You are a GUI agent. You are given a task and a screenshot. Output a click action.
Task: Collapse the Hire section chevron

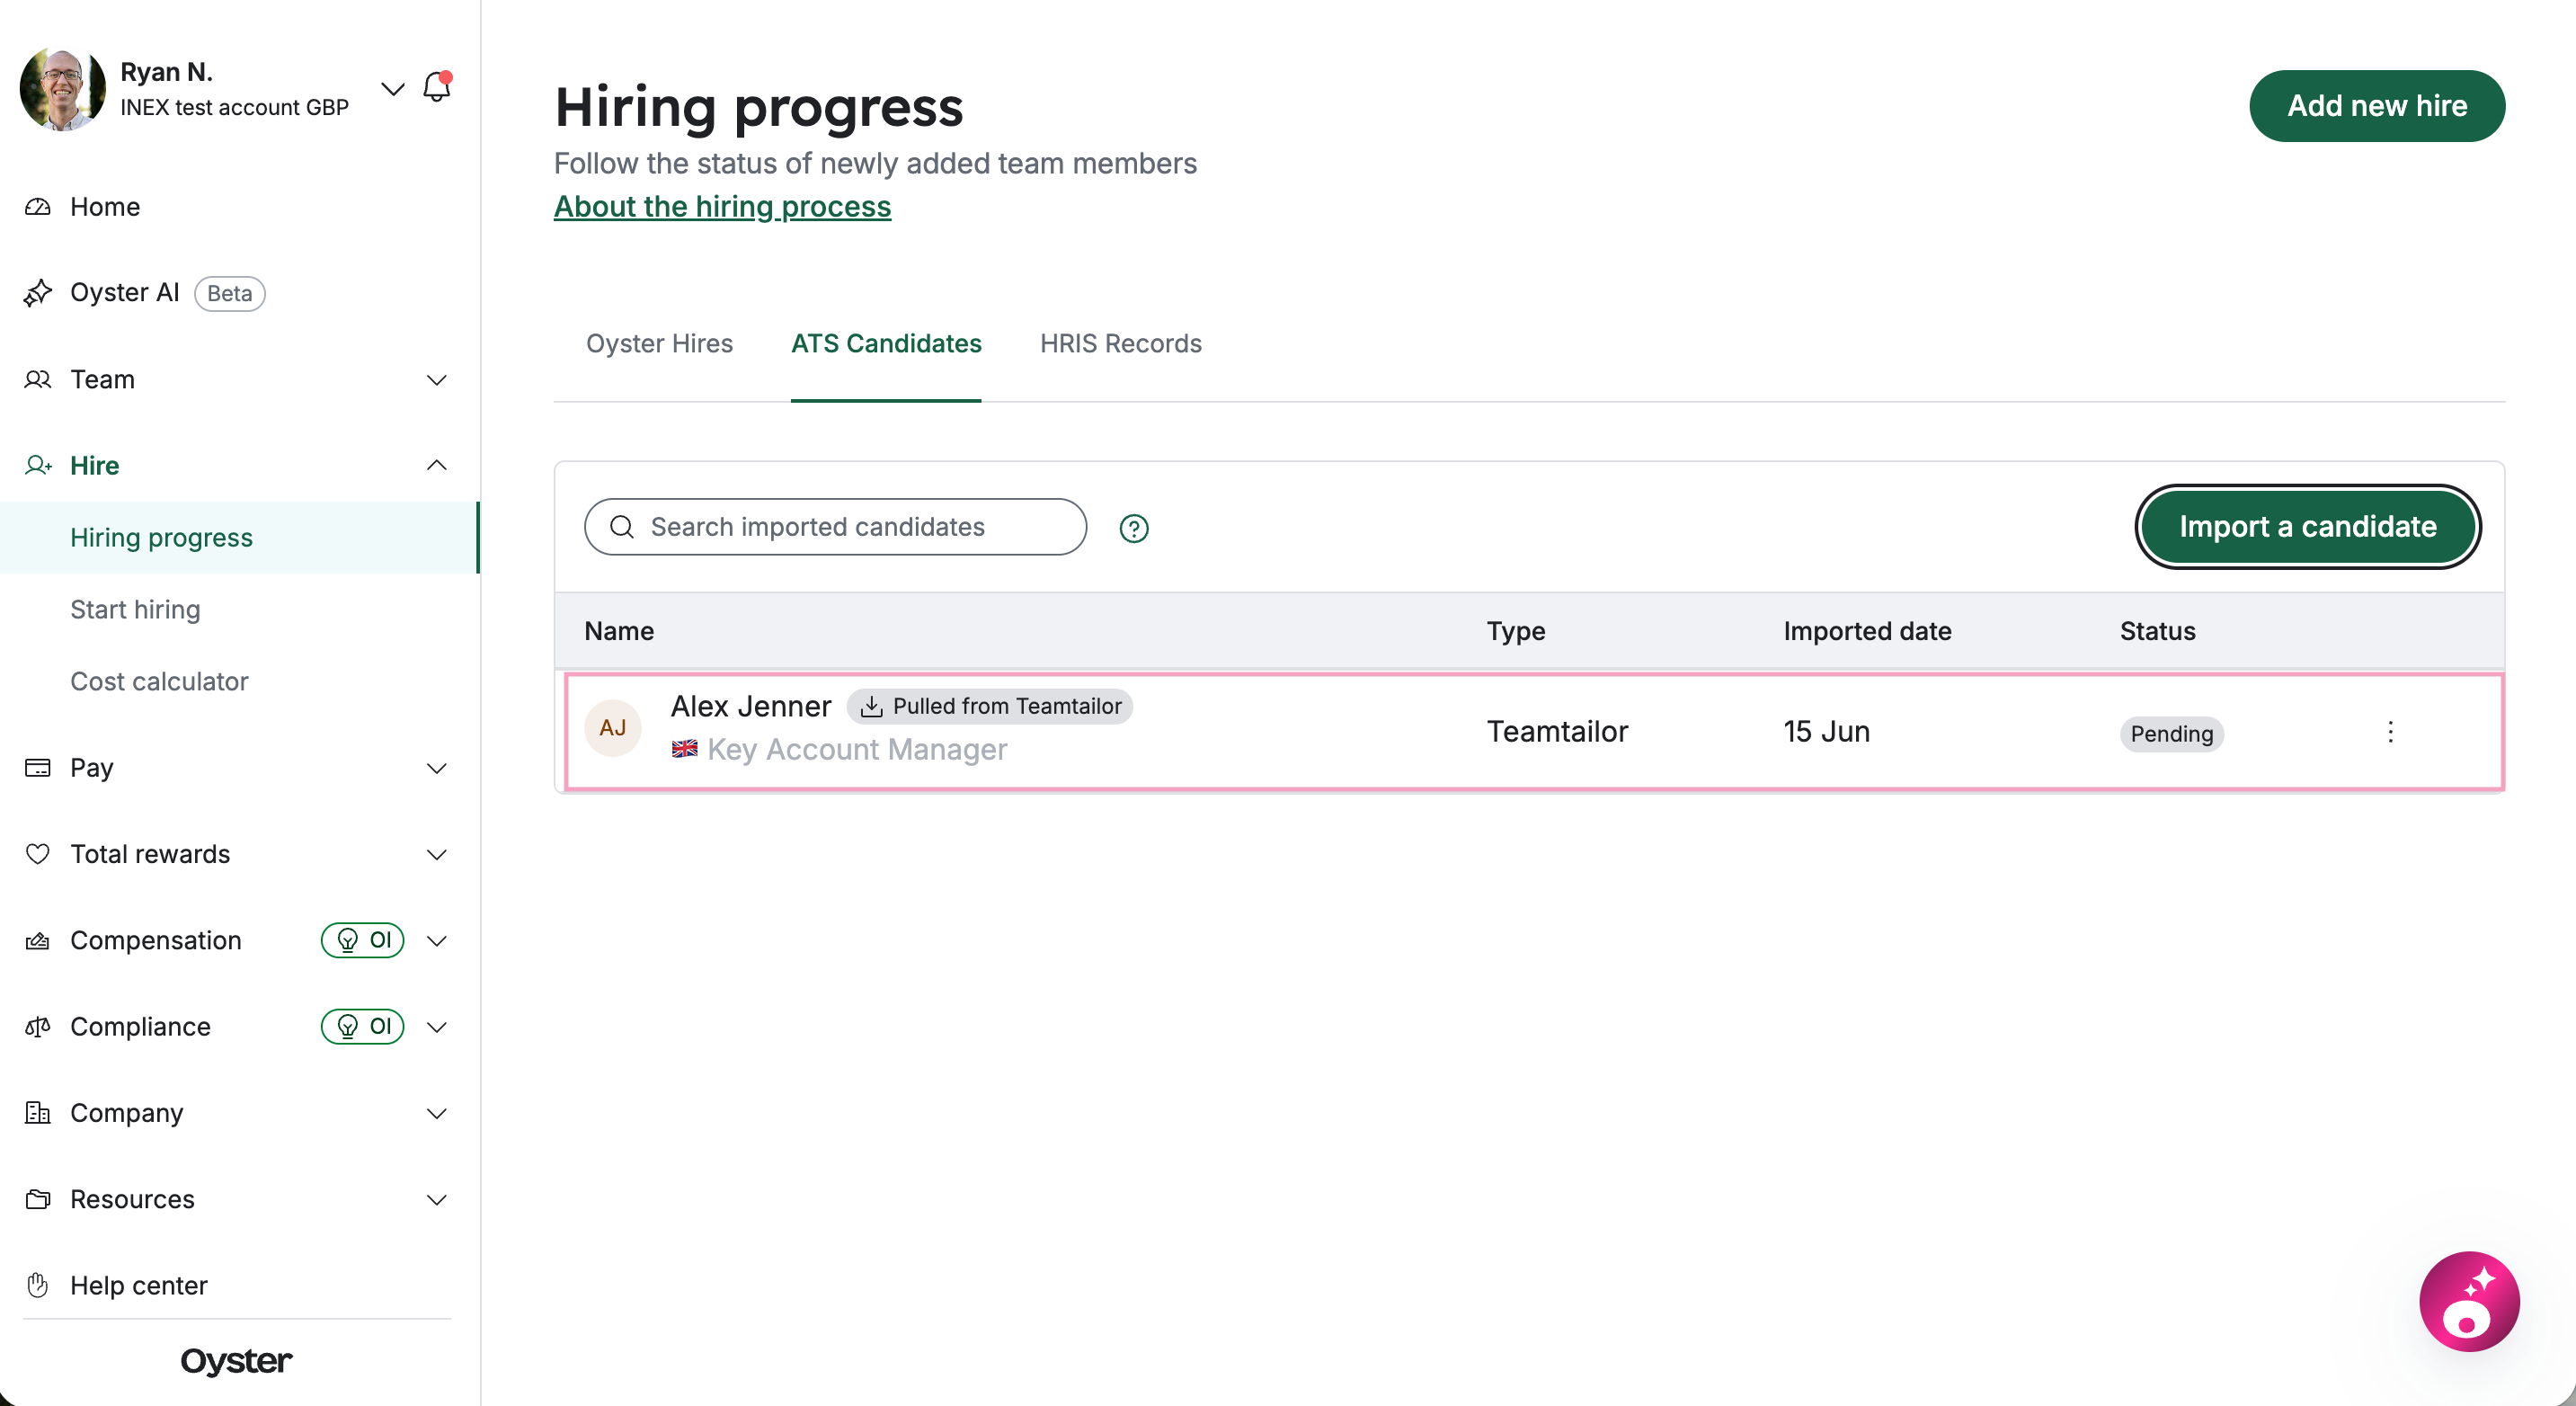(437, 465)
